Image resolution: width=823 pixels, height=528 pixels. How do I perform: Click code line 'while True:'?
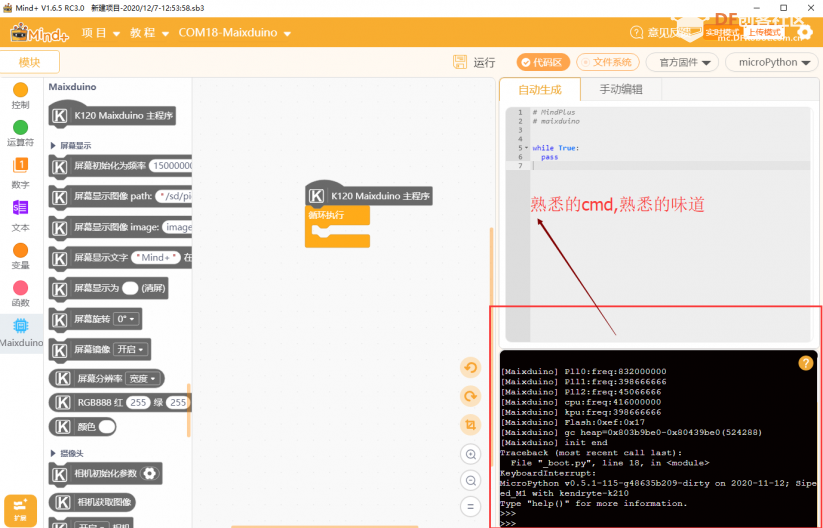click(x=555, y=148)
